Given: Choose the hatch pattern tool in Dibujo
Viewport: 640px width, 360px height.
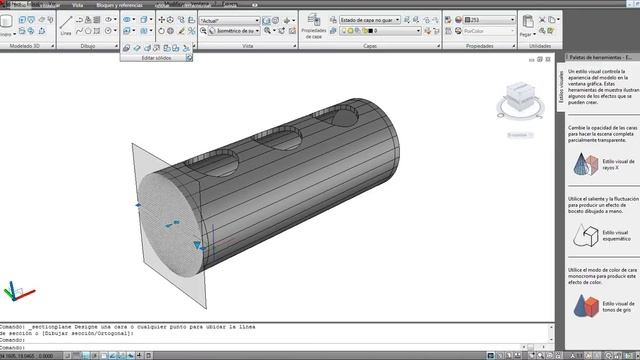Looking at the screenshot, I should [x=97, y=20].
